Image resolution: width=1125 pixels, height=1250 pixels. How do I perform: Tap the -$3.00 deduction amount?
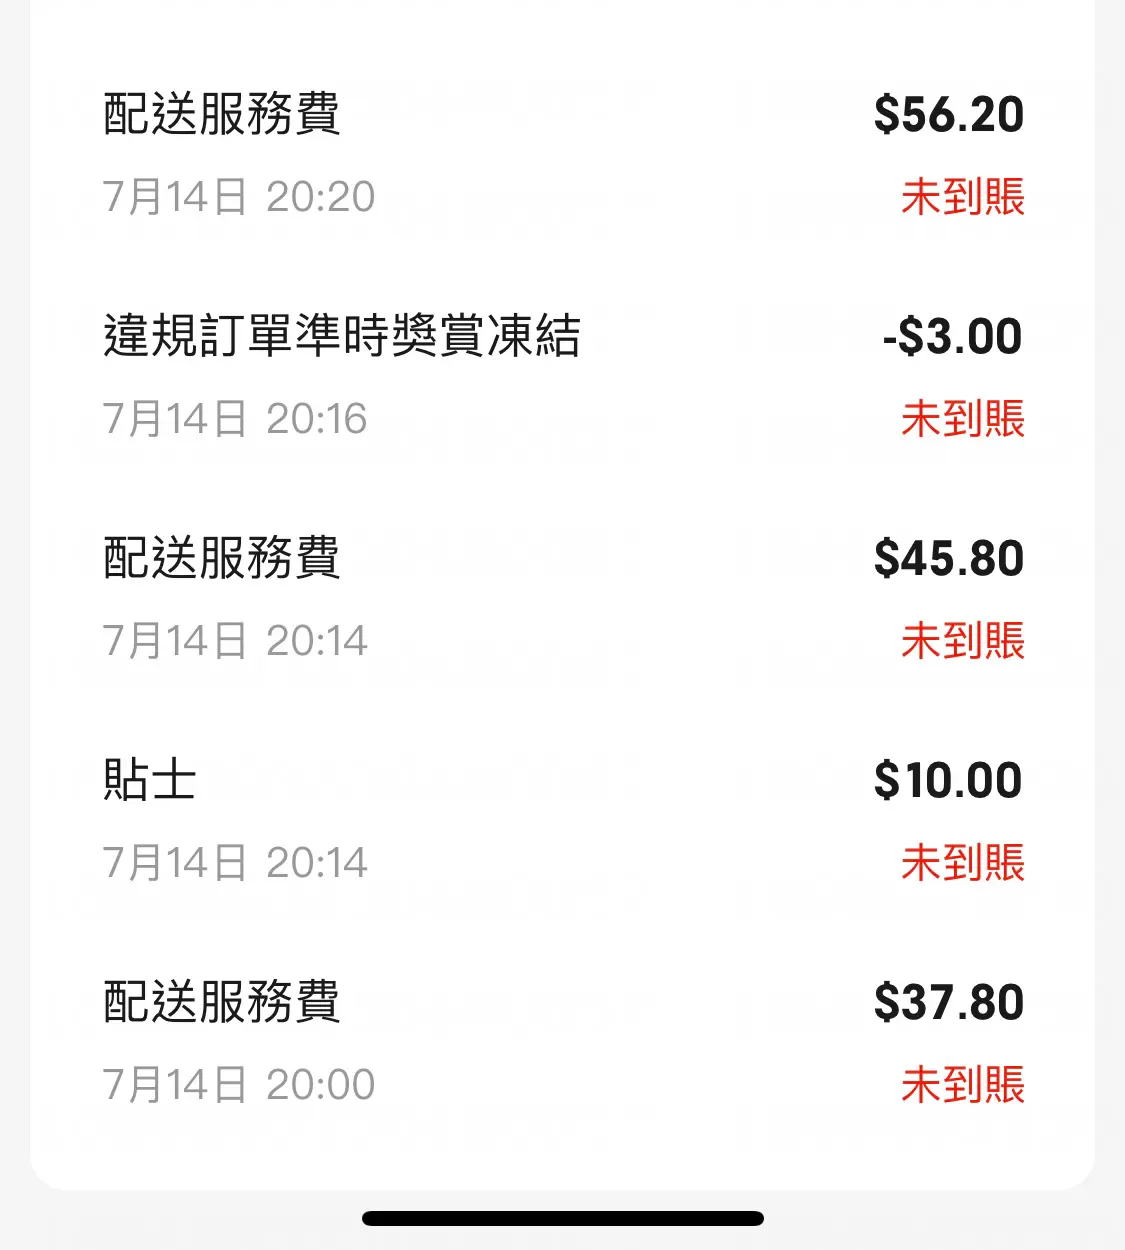(952, 337)
